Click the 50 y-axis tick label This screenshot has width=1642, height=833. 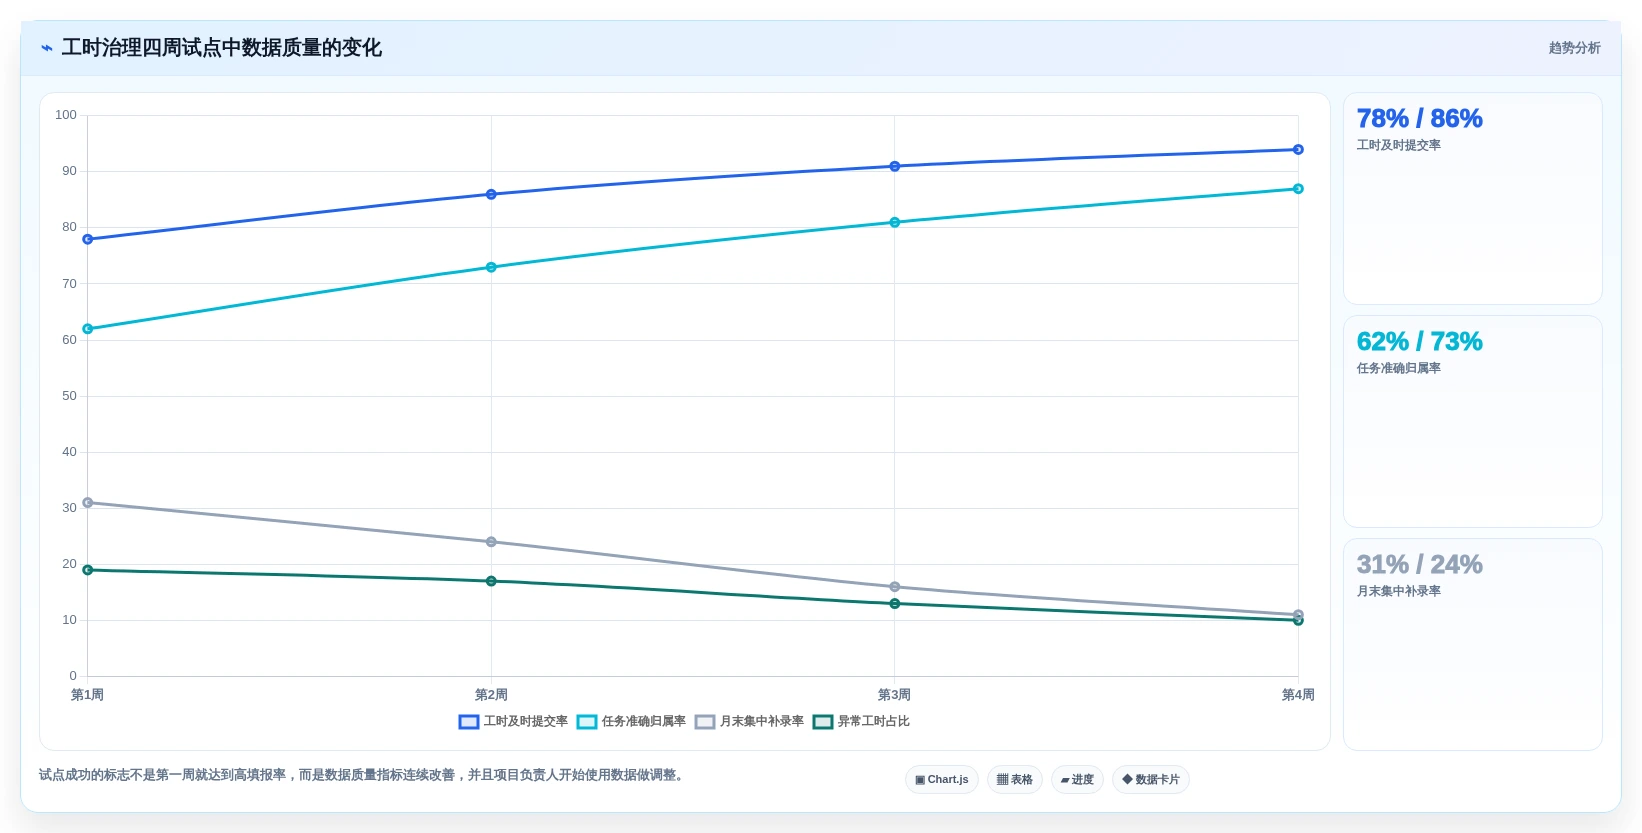coord(69,396)
